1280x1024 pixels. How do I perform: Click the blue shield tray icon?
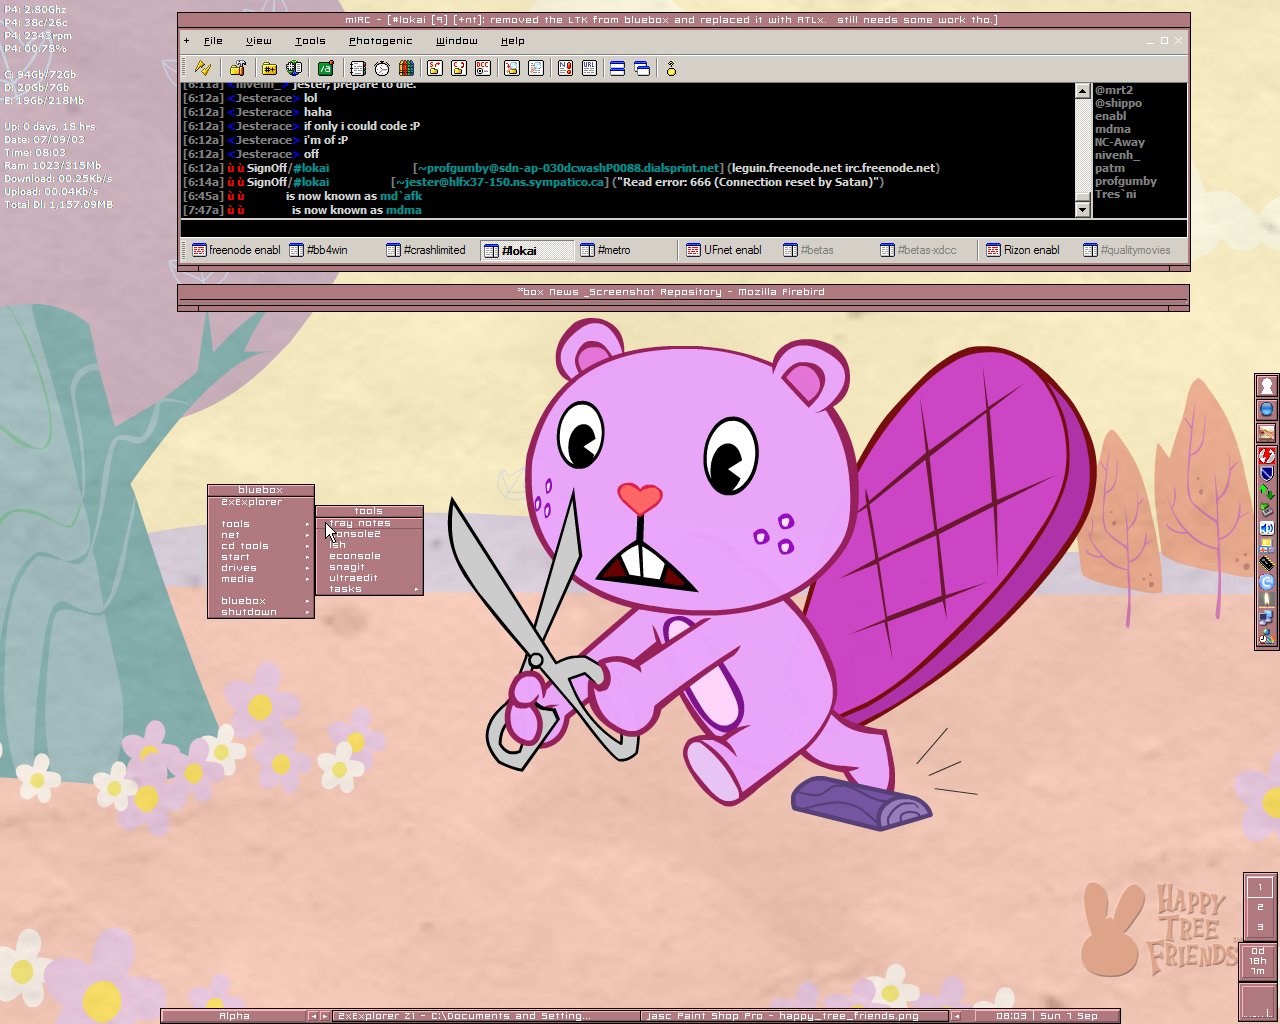1267,474
